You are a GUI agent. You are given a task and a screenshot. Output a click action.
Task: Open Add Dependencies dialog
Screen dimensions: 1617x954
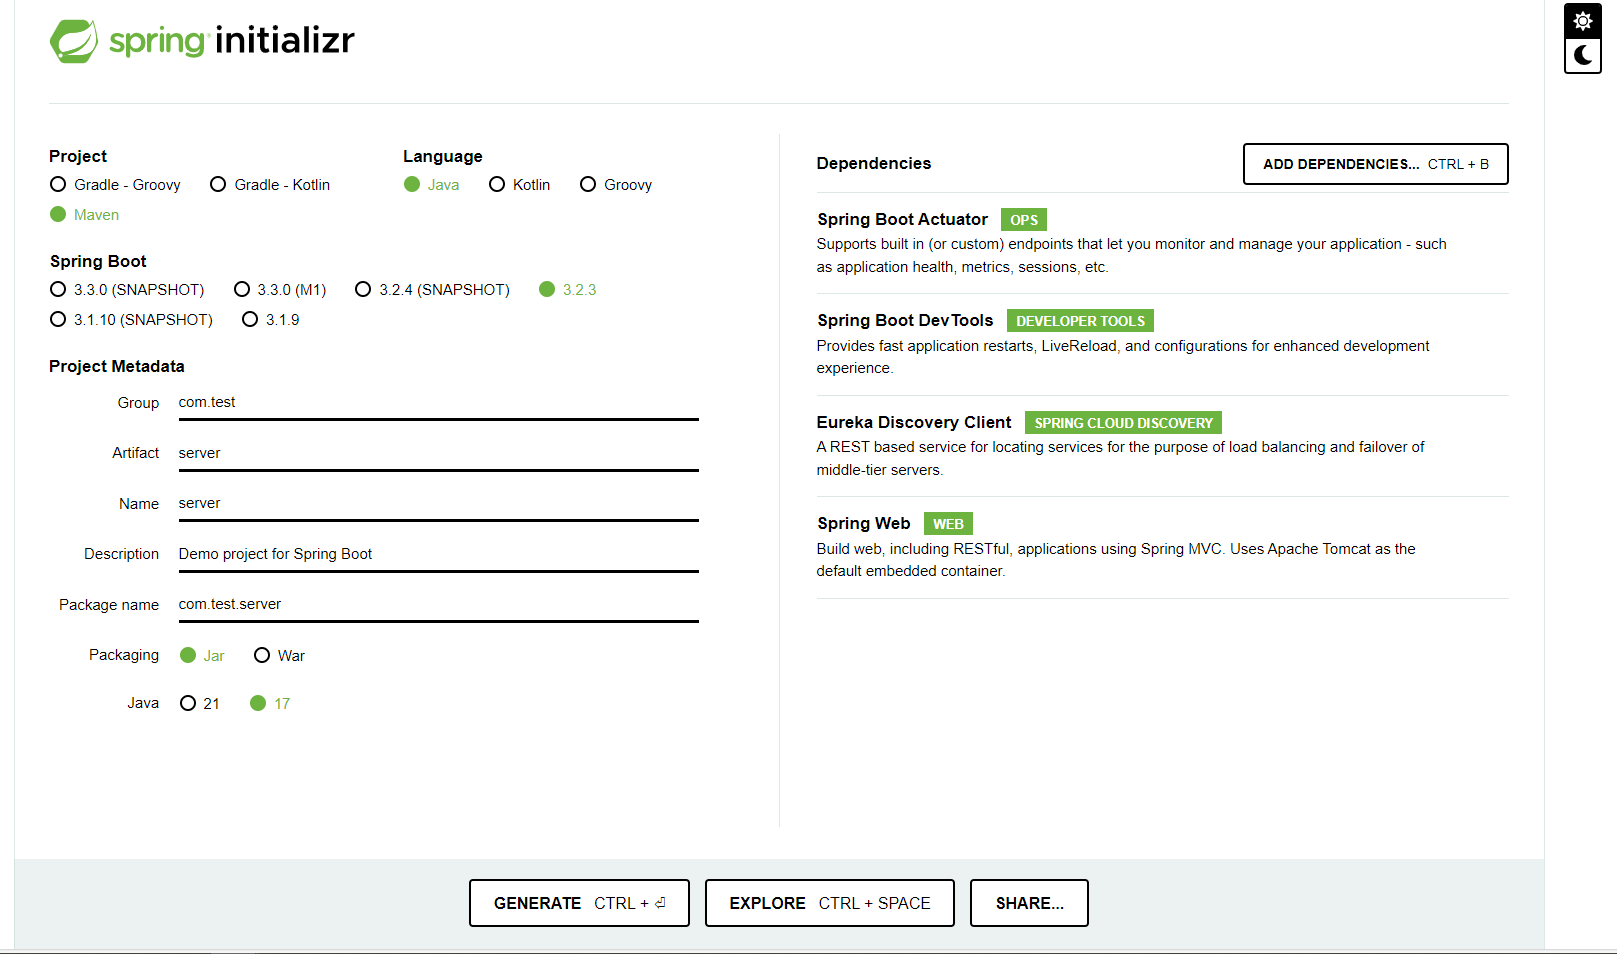point(1375,164)
